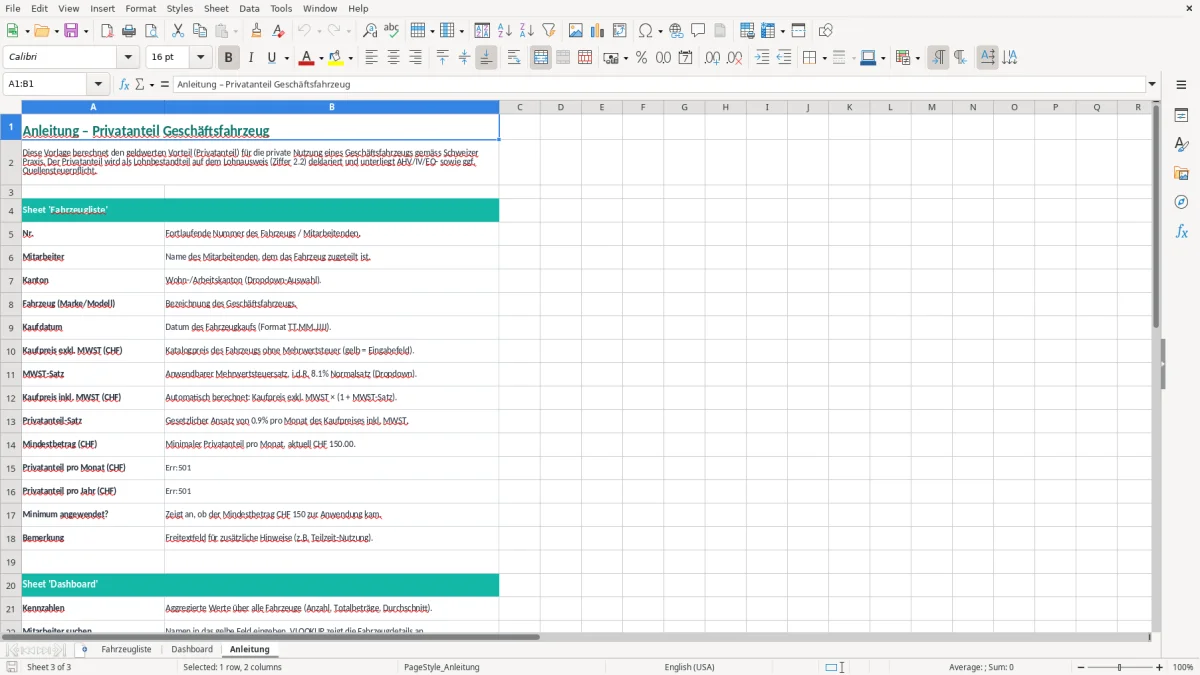Toggle Underline formatting
The height and width of the screenshot is (675, 1200).
(272, 58)
